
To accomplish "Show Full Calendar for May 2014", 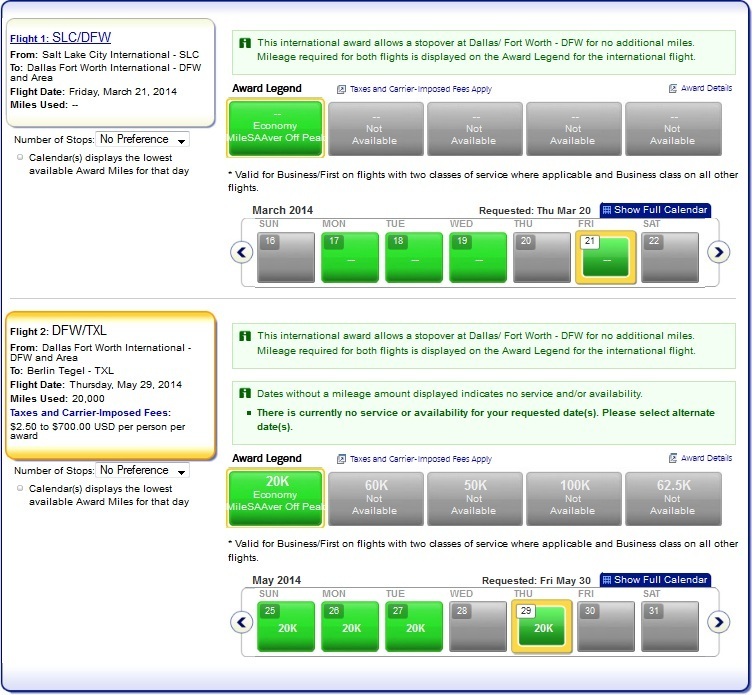I will (656, 580).
